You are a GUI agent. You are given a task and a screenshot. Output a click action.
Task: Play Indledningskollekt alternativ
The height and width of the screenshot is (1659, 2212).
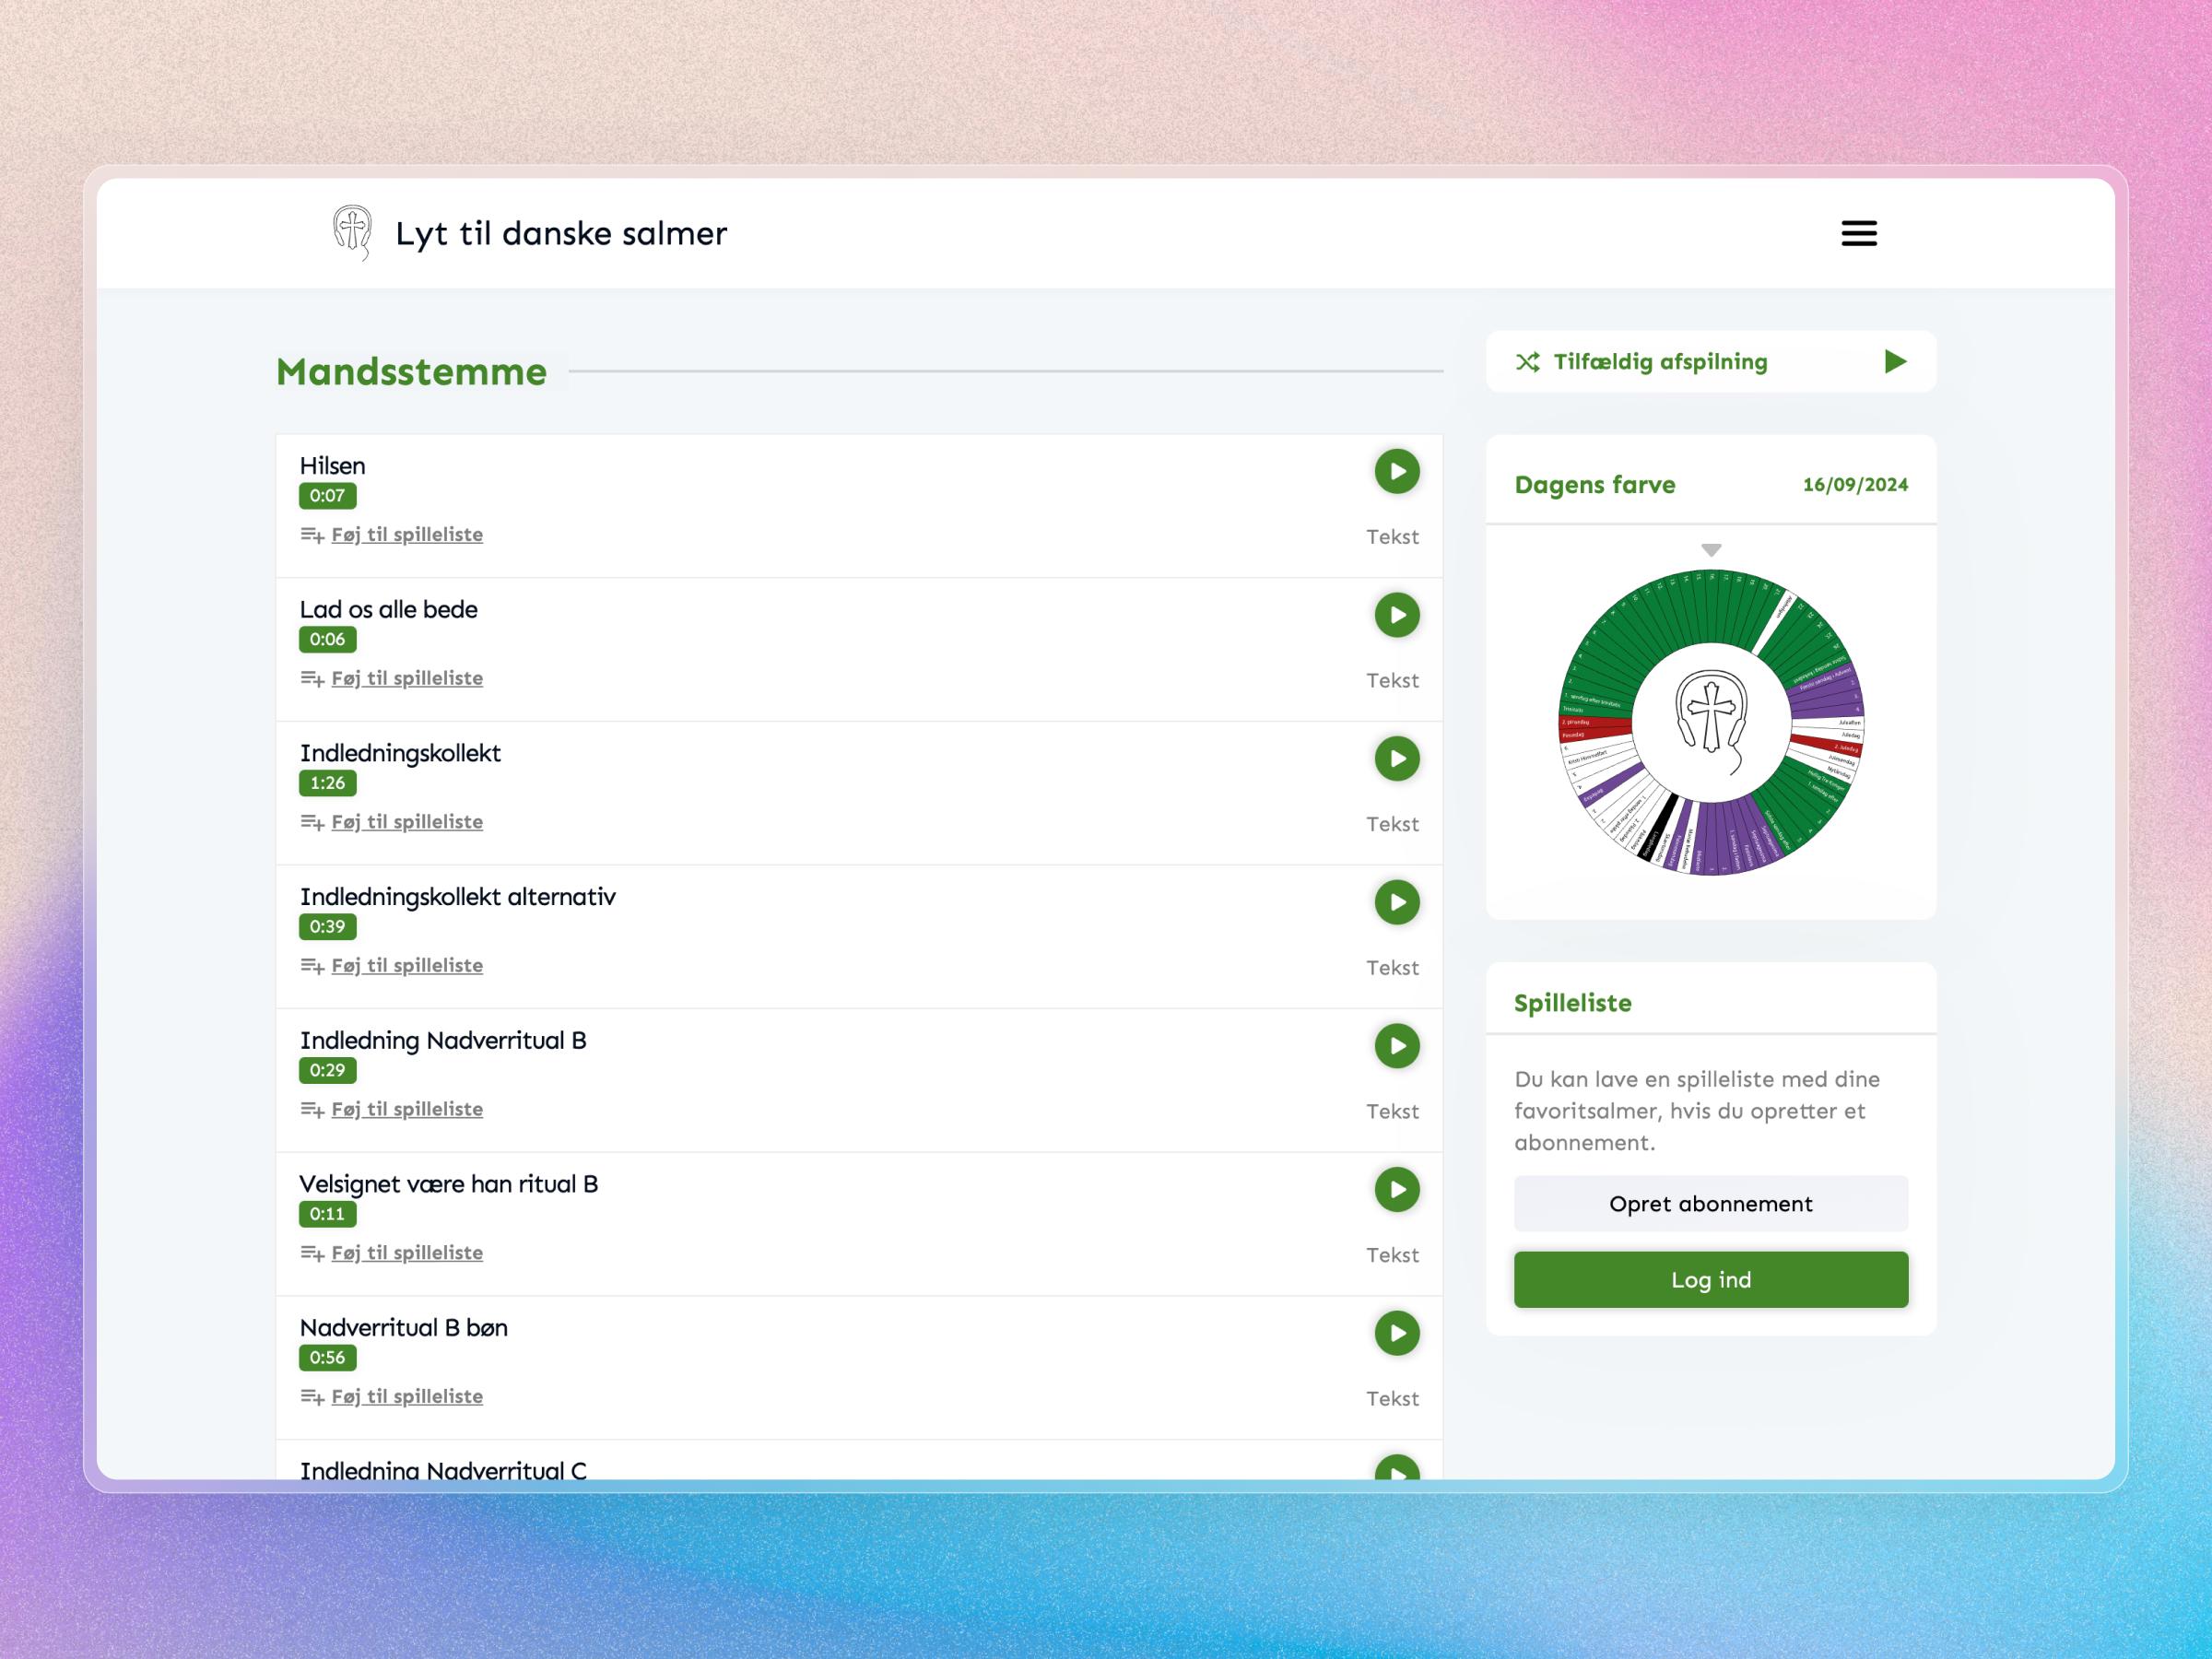[1396, 902]
